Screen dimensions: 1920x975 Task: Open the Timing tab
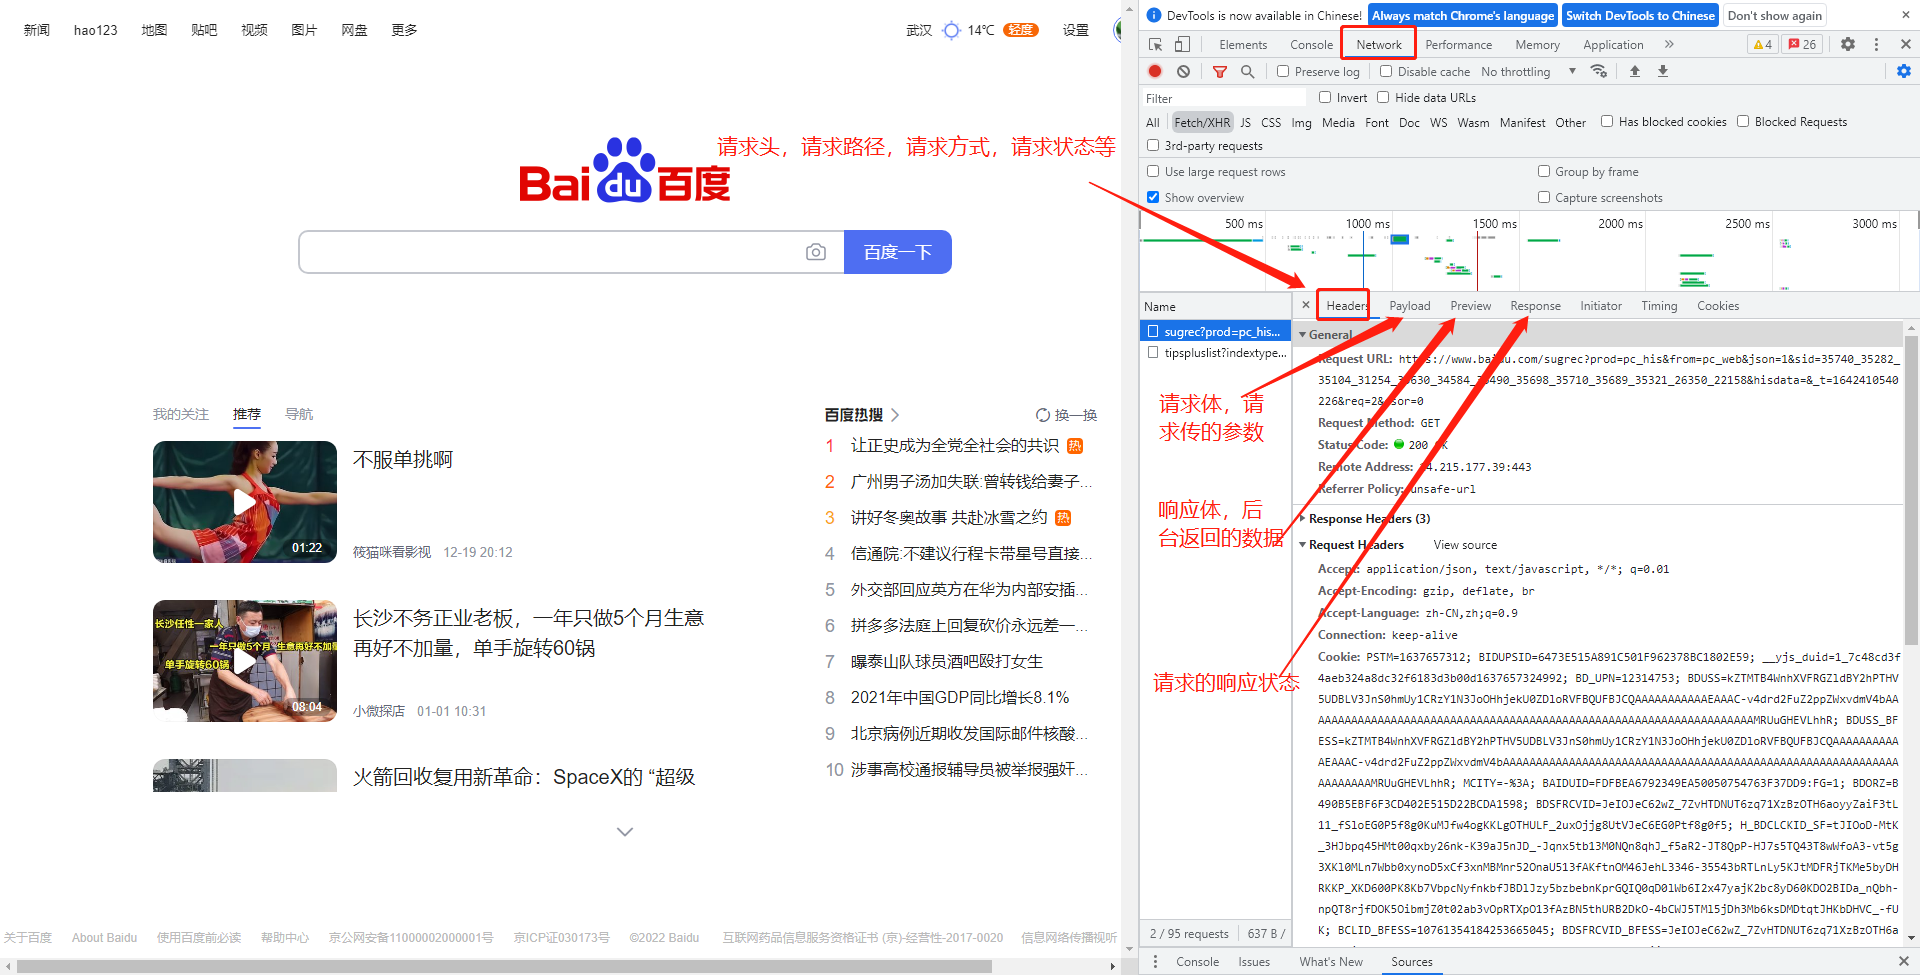click(1659, 306)
